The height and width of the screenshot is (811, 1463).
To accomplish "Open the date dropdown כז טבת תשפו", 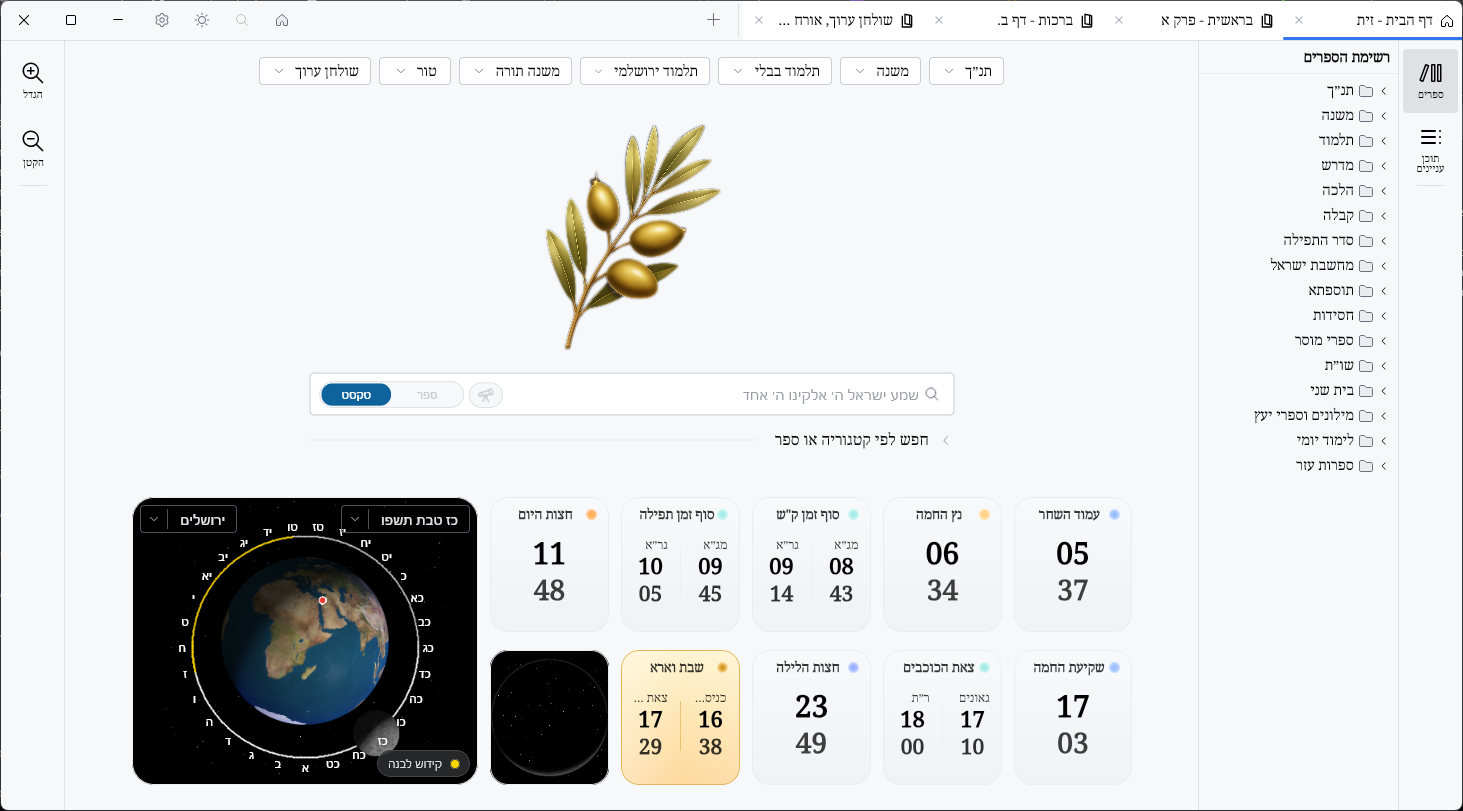I will pos(405,519).
